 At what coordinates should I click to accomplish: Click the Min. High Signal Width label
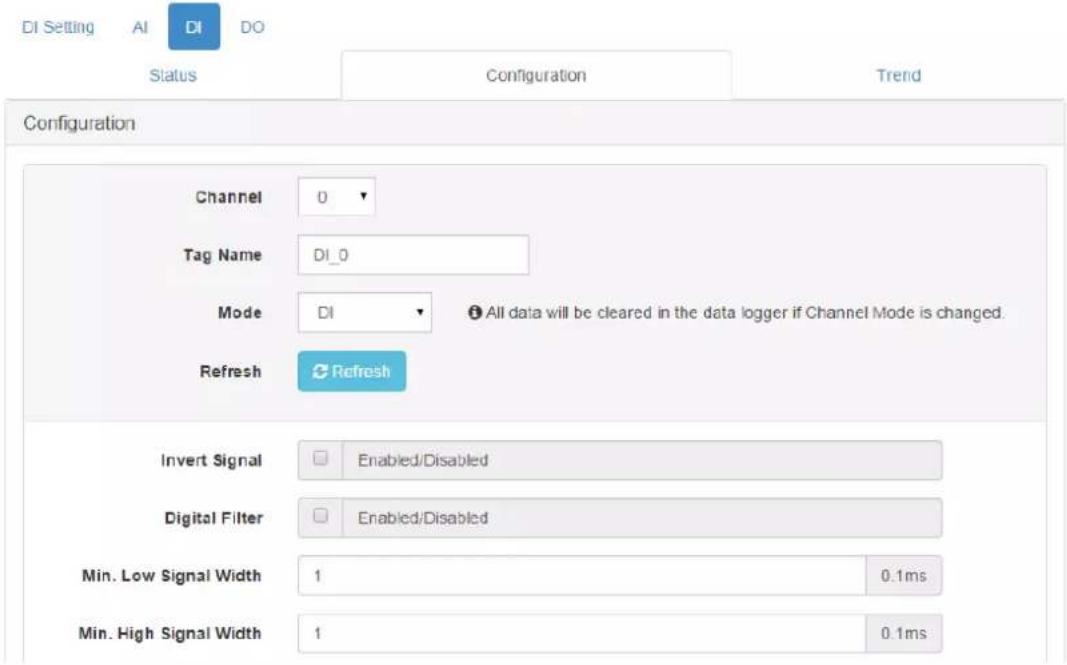click(170, 634)
